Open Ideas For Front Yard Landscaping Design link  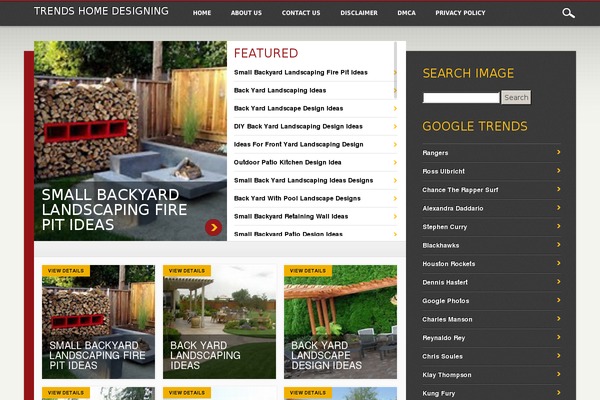tap(298, 144)
